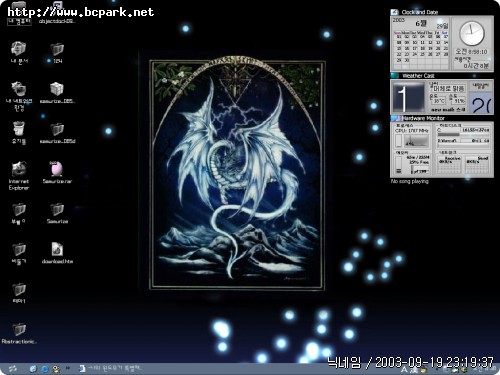Select day 11 in the calendar grid
Screen dimensions: 500x375
(x=422, y=43)
